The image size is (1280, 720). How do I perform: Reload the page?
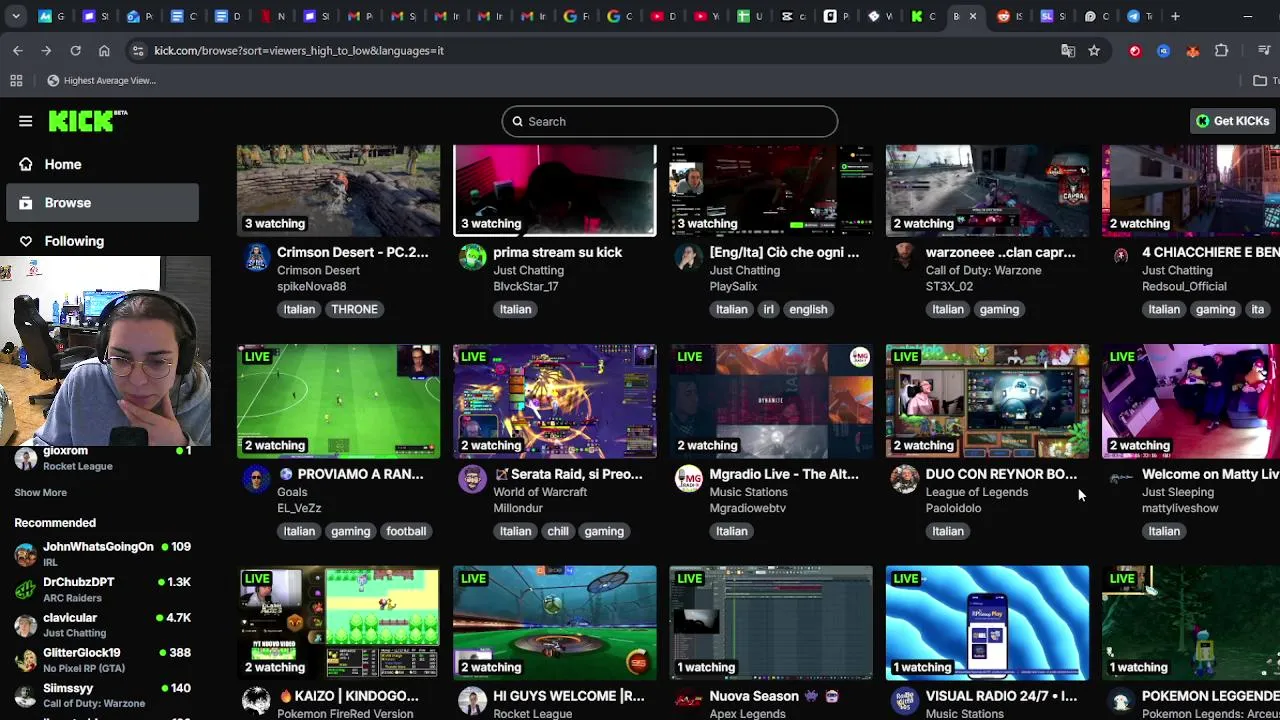point(75,50)
